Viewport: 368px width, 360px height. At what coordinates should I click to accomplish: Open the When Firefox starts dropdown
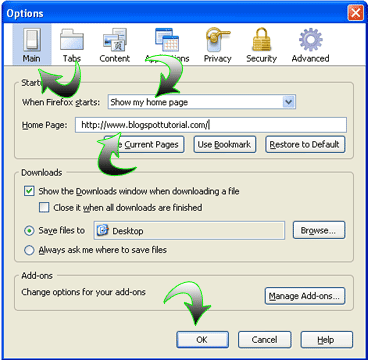click(202, 102)
